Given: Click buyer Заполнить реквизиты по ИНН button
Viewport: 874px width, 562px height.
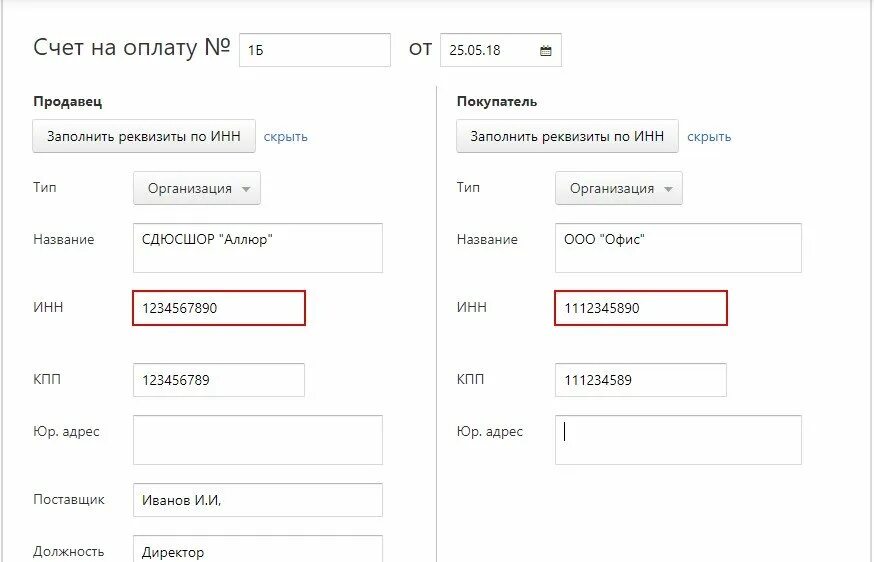Looking at the screenshot, I should pyautogui.click(x=567, y=136).
